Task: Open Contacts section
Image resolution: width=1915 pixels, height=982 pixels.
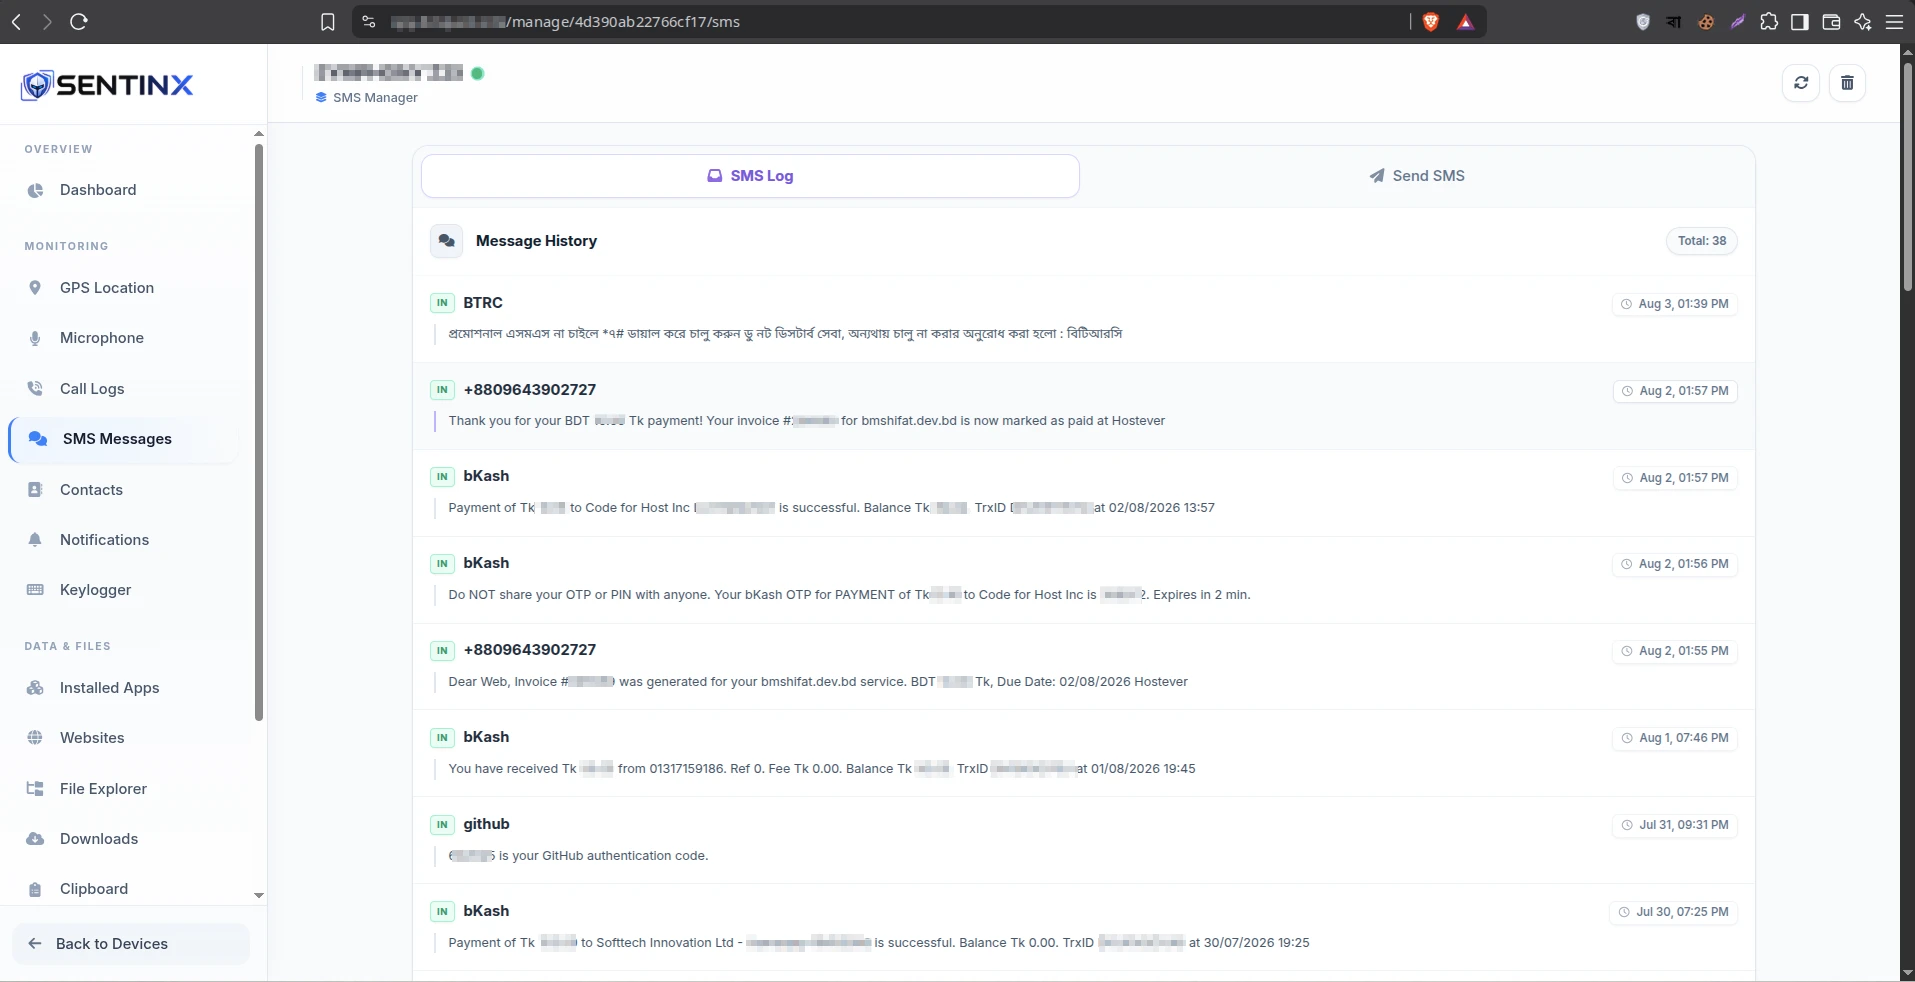Action: tap(91, 490)
